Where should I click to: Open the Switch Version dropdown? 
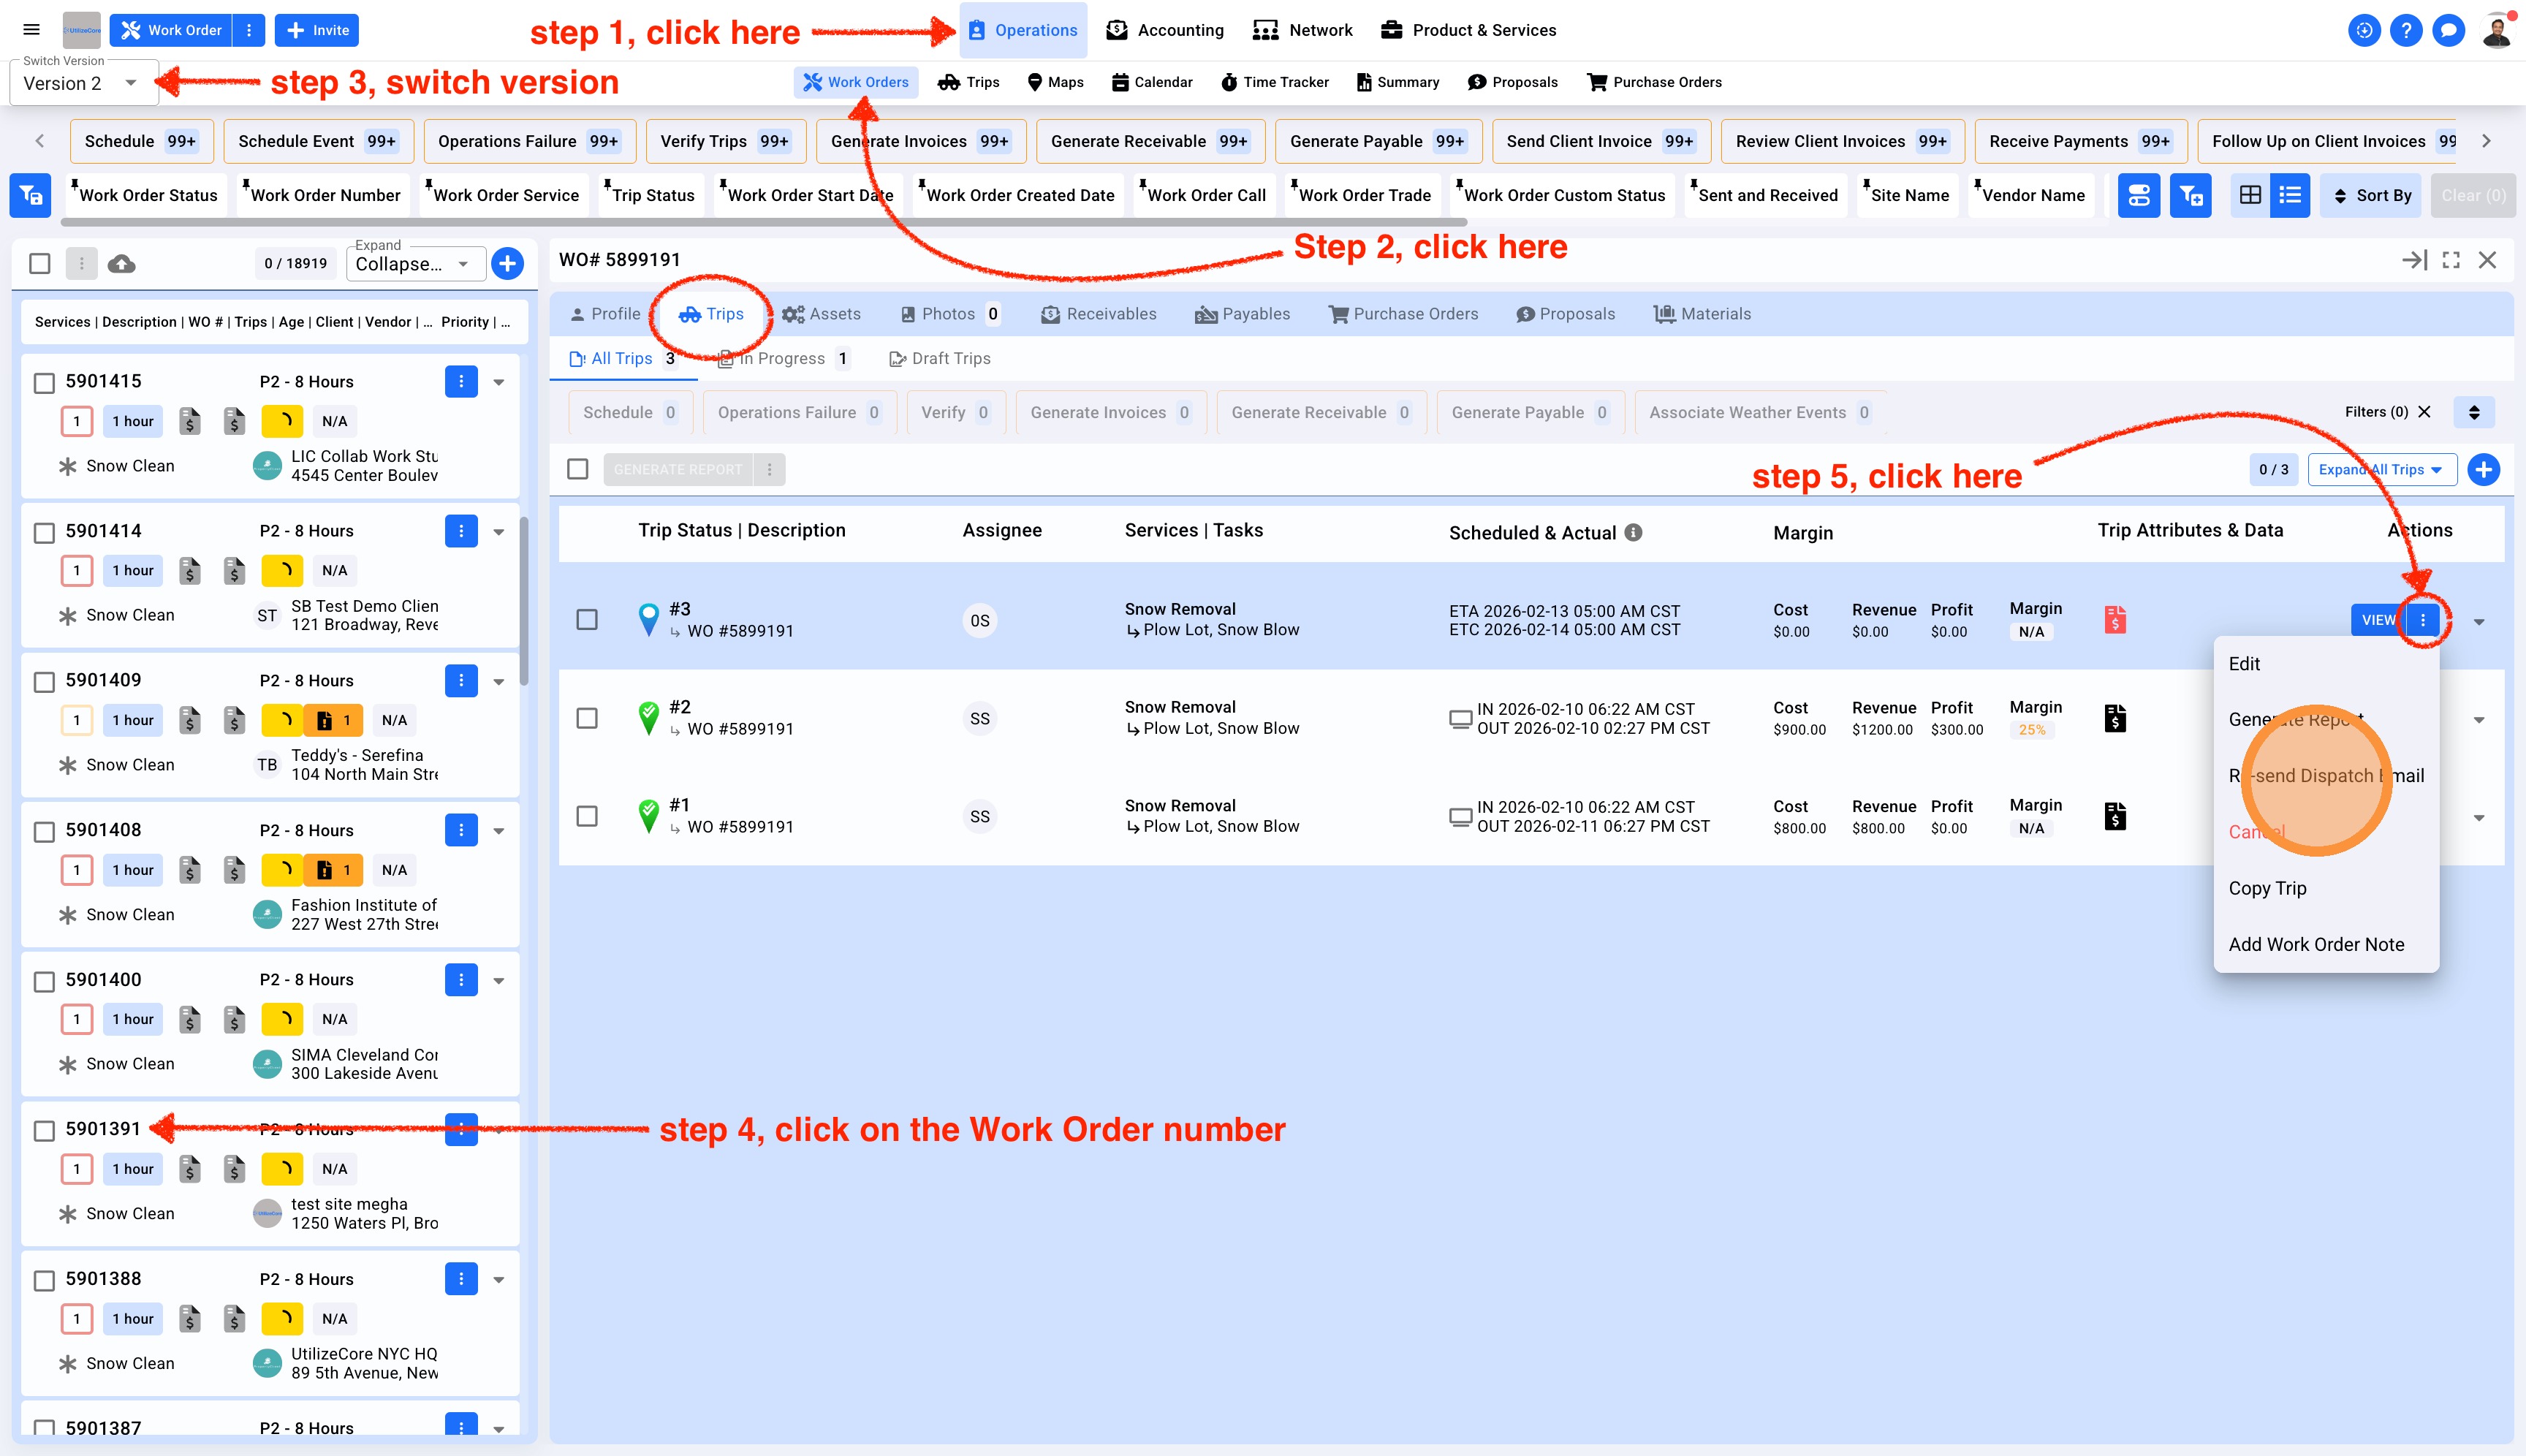pos(84,83)
